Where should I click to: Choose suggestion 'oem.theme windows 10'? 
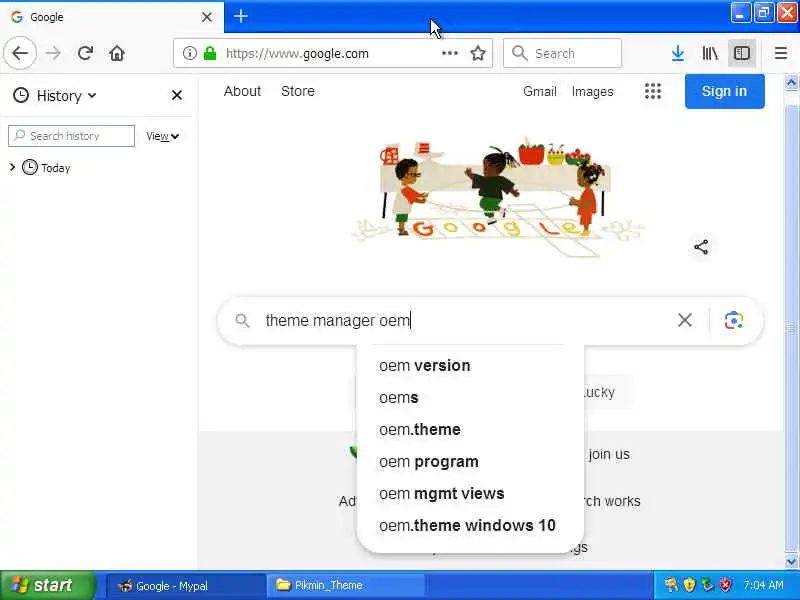point(470,526)
